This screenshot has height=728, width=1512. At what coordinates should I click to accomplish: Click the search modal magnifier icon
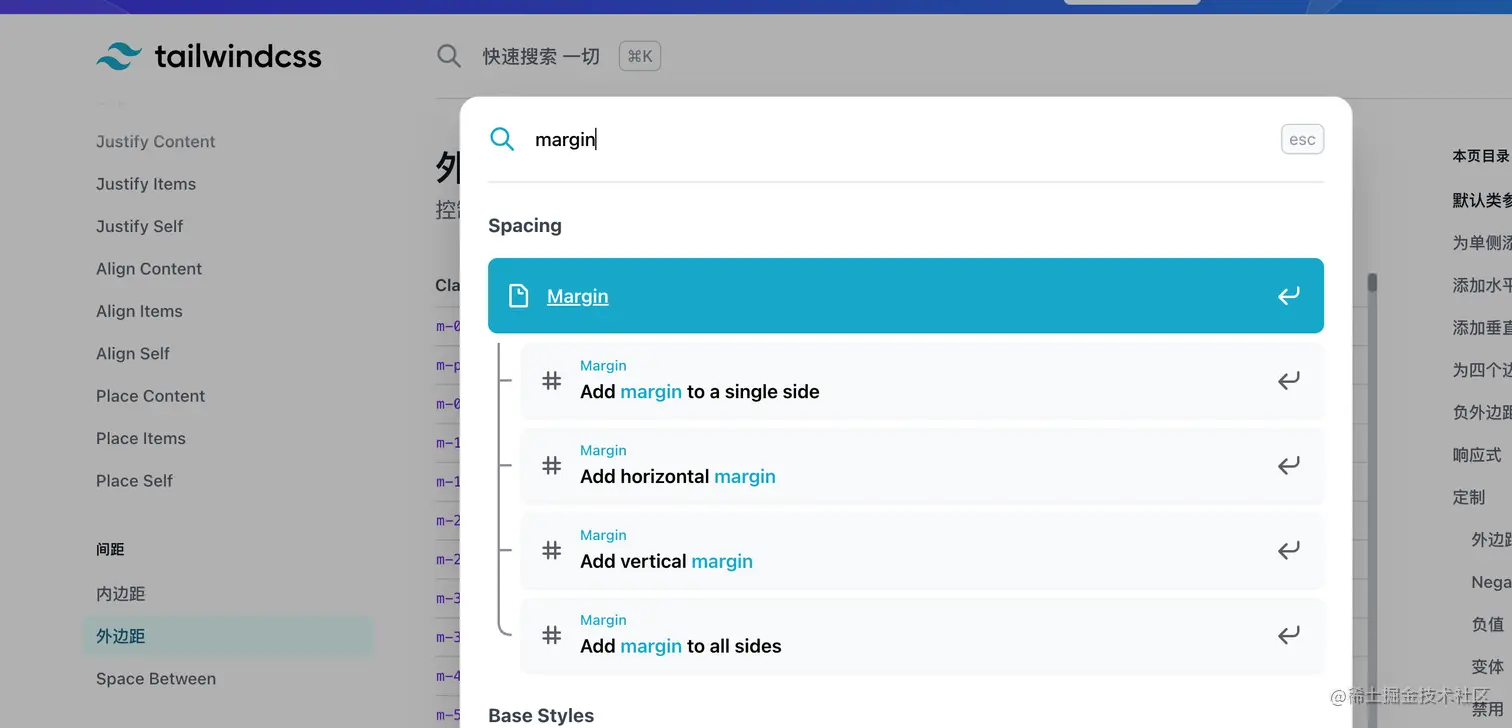click(x=502, y=139)
